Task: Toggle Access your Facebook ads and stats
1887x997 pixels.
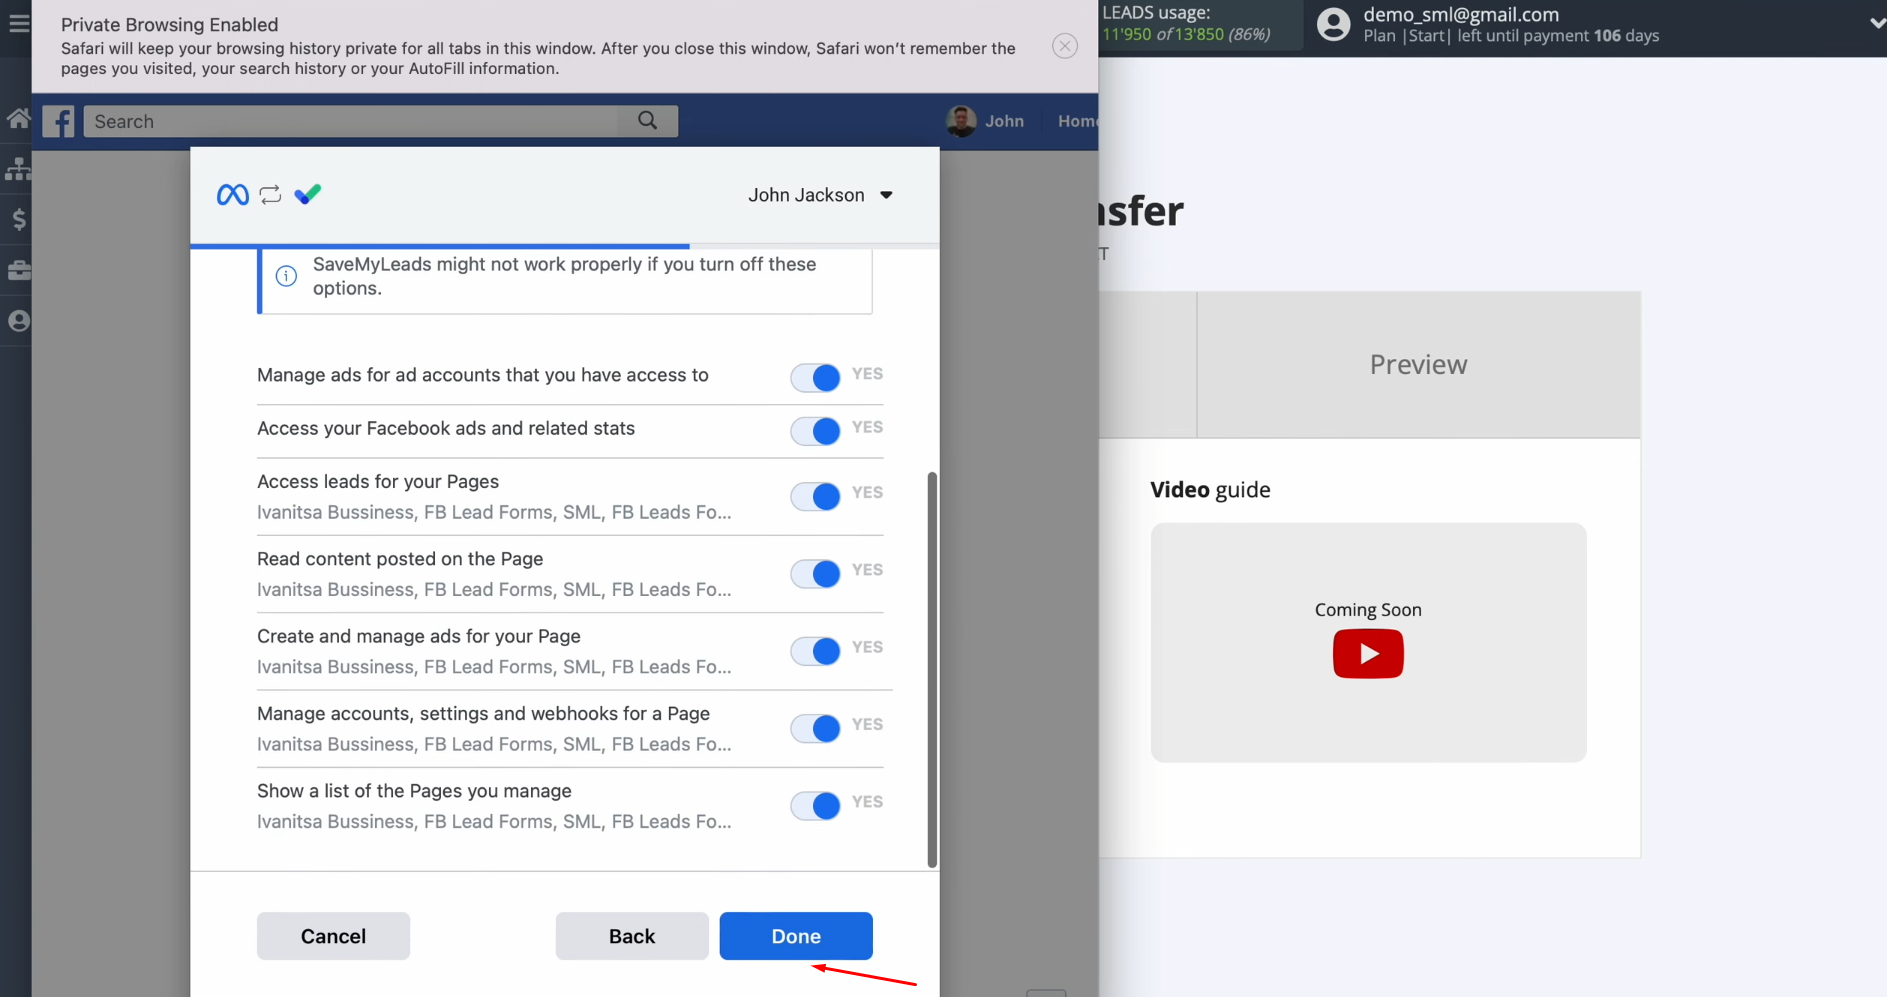Action: pos(816,431)
